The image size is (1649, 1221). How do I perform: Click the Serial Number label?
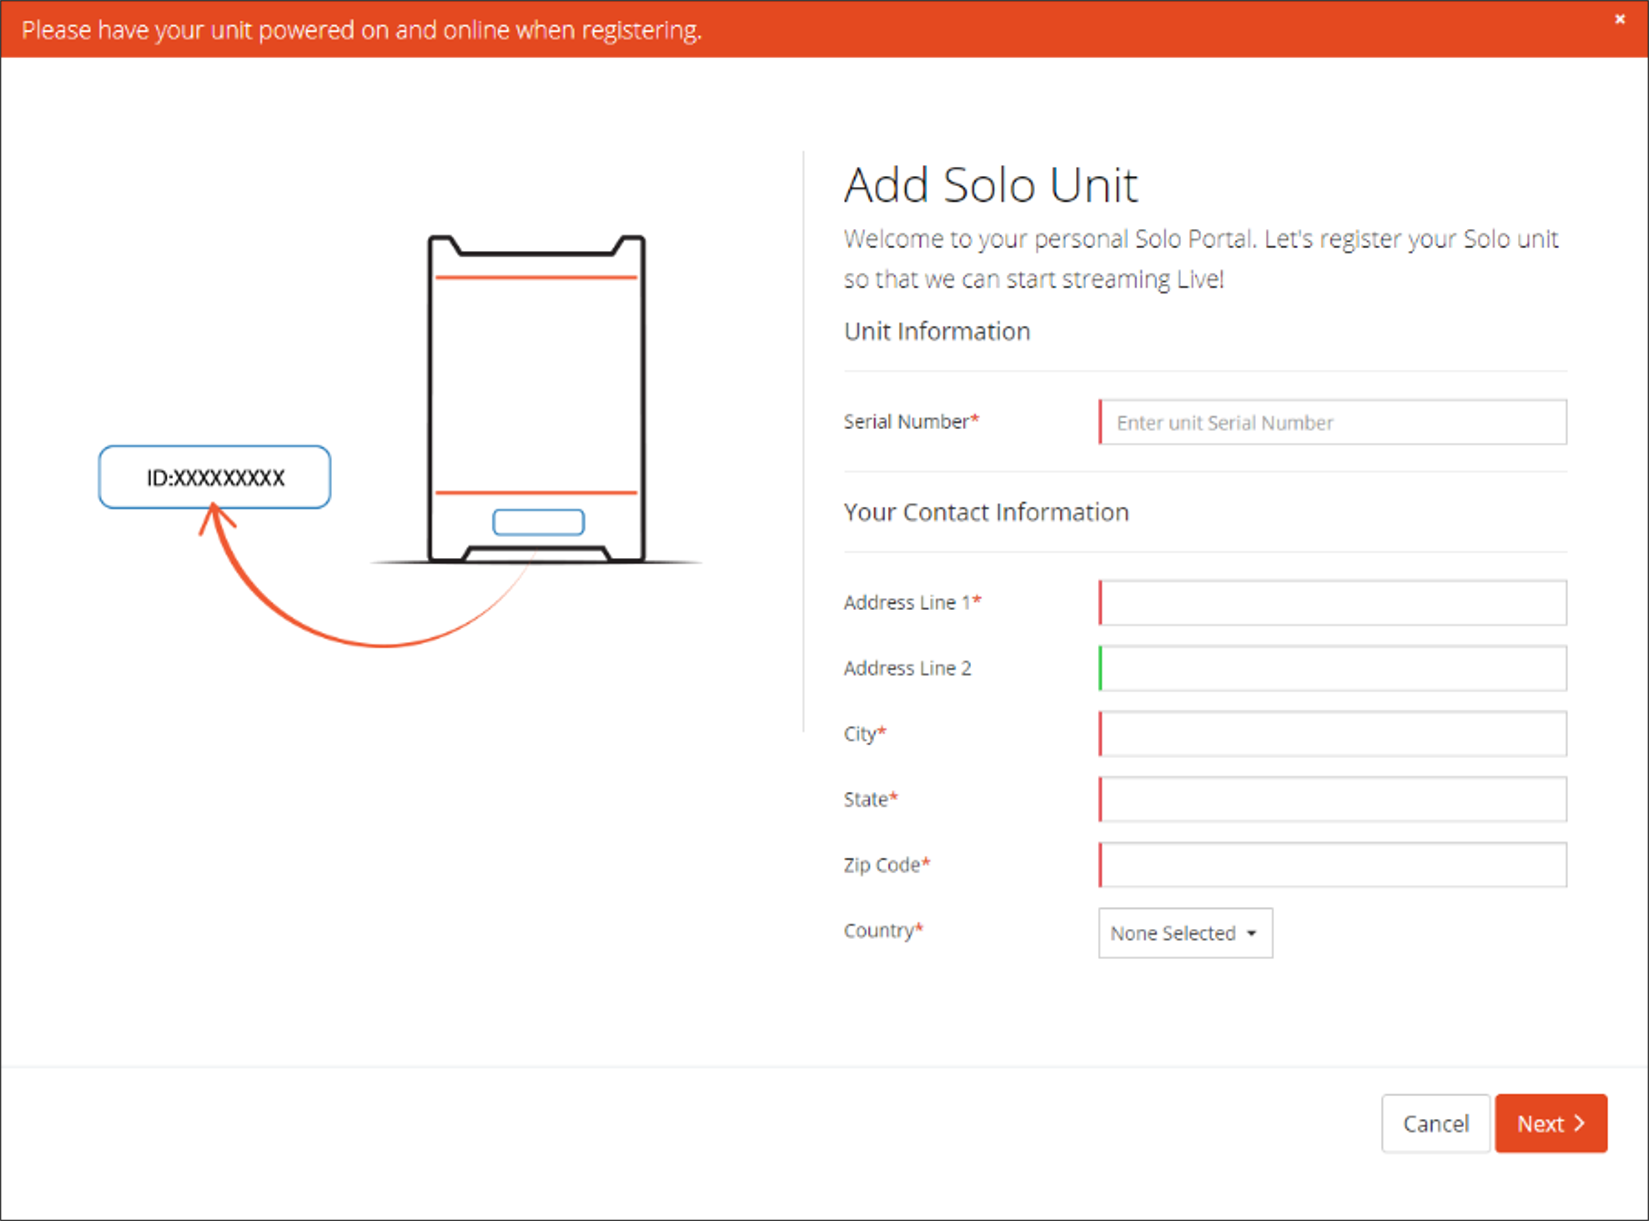(x=911, y=422)
